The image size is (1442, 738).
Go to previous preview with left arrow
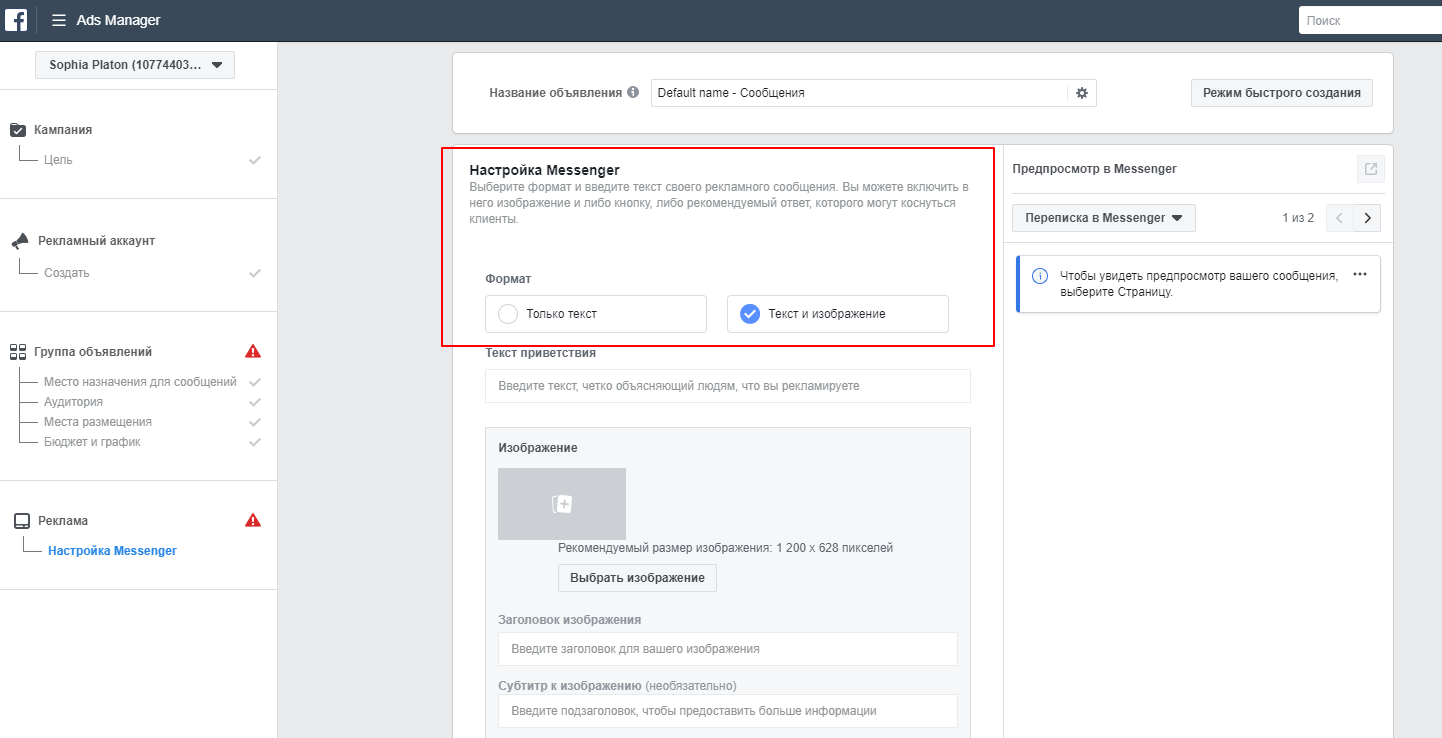(x=1340, y=218)
